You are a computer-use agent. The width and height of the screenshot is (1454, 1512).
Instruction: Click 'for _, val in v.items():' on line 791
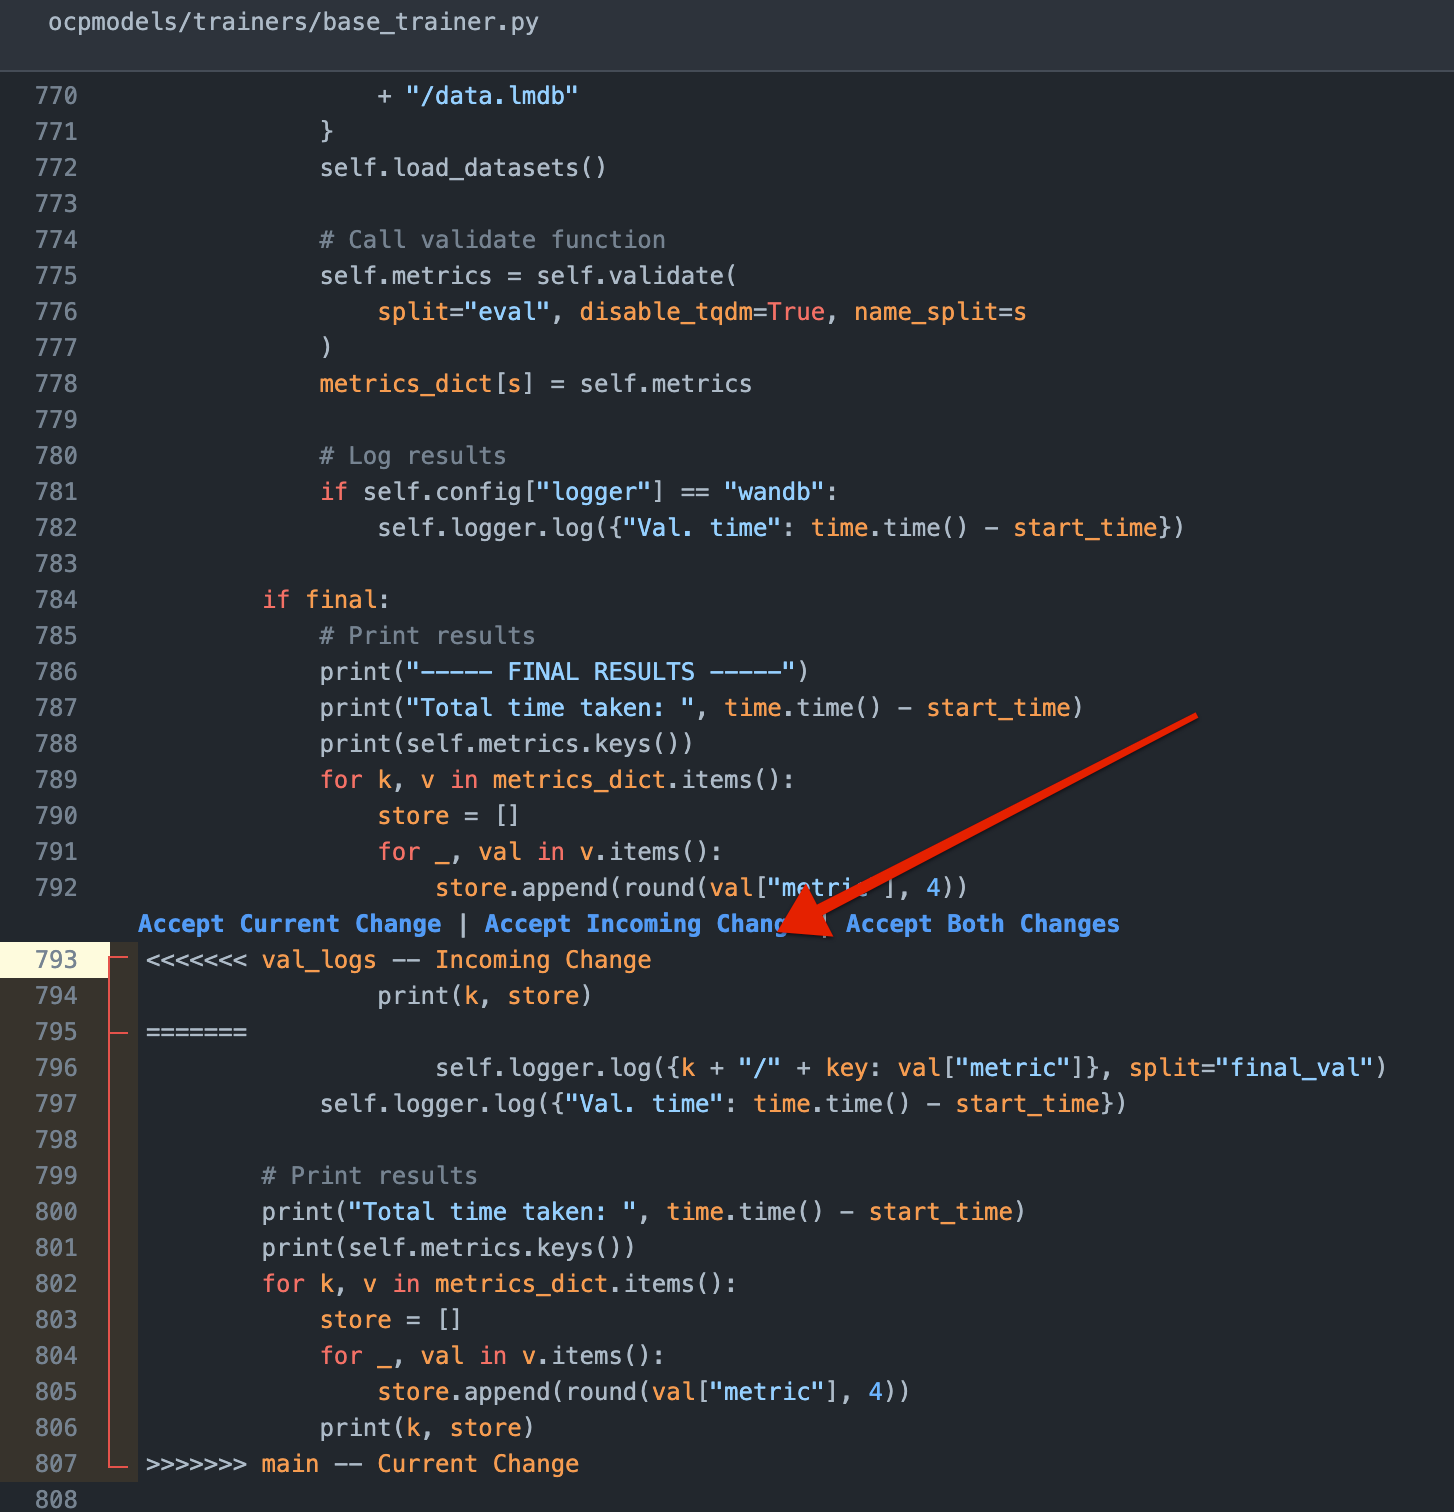(549, 852)
